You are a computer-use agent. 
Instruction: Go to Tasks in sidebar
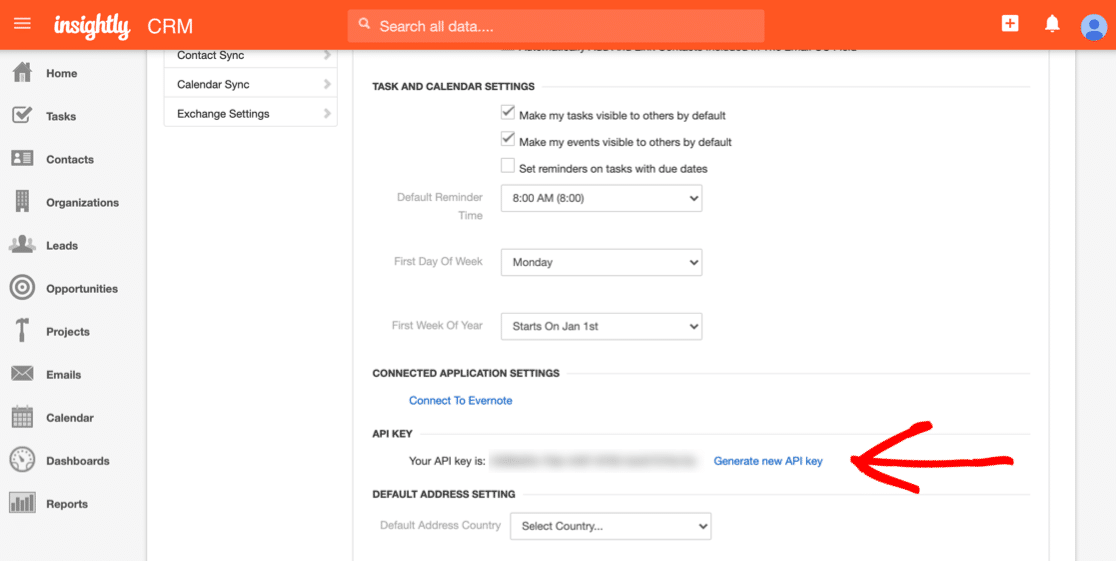pos(61,116)
